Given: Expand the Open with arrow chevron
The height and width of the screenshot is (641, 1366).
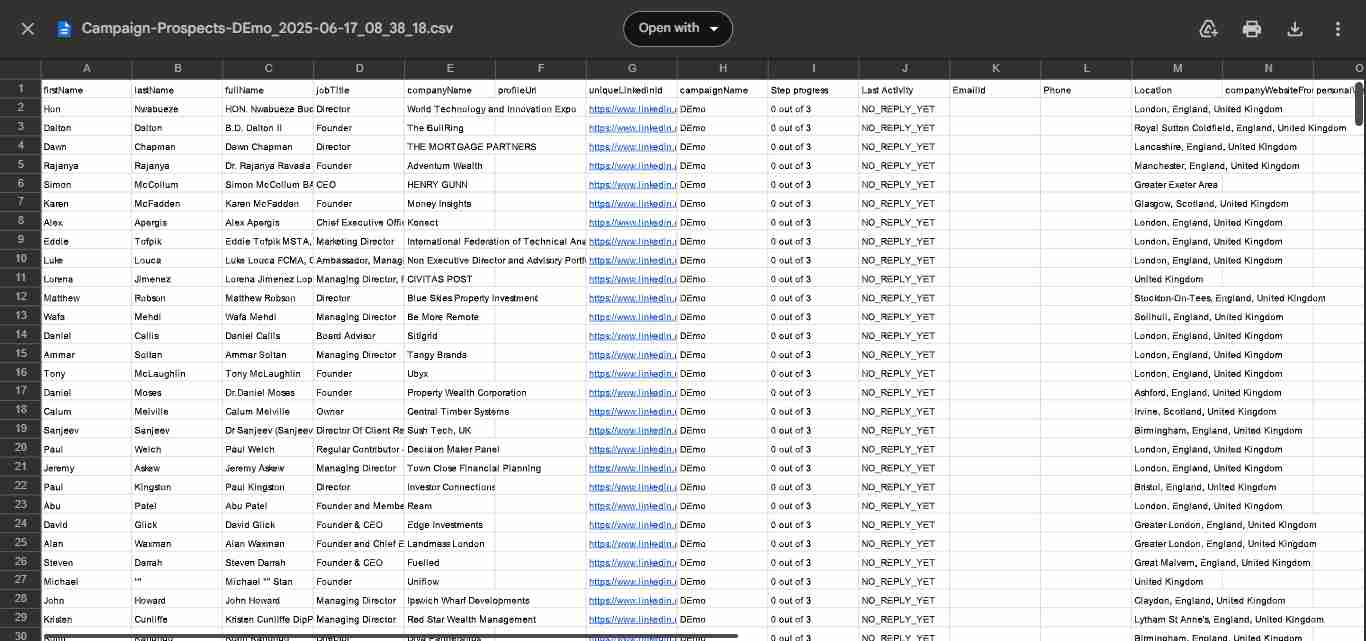Looking at the screenshot, I should (x=714, y=28).
